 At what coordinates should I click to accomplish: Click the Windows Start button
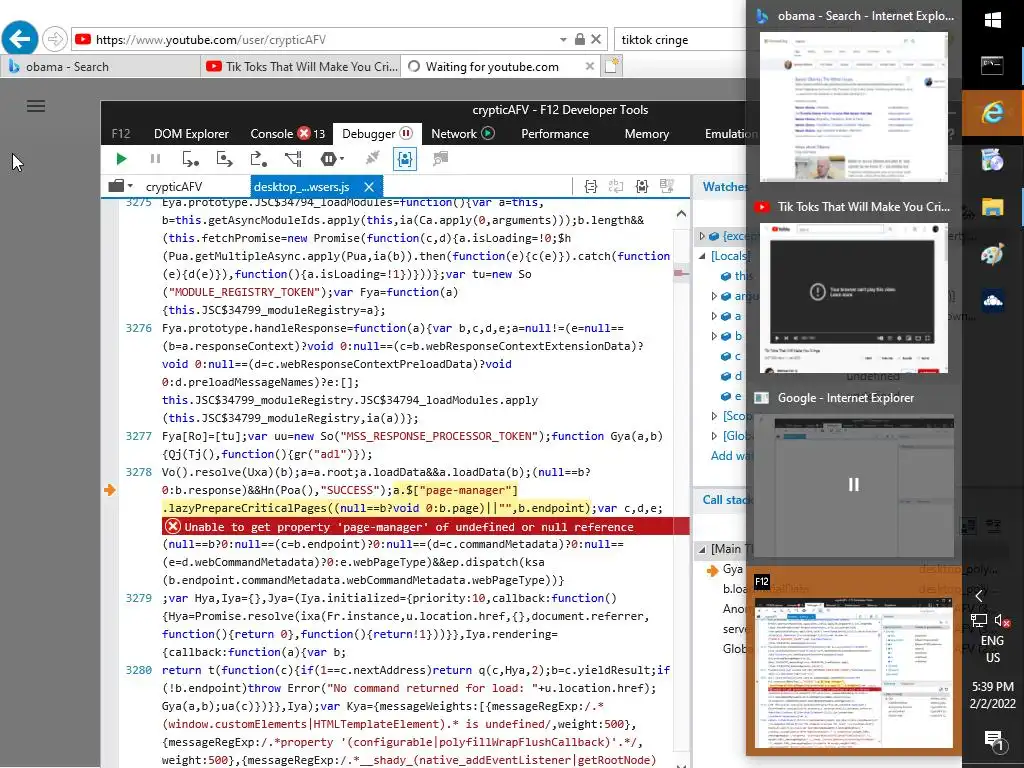(993, 20)
